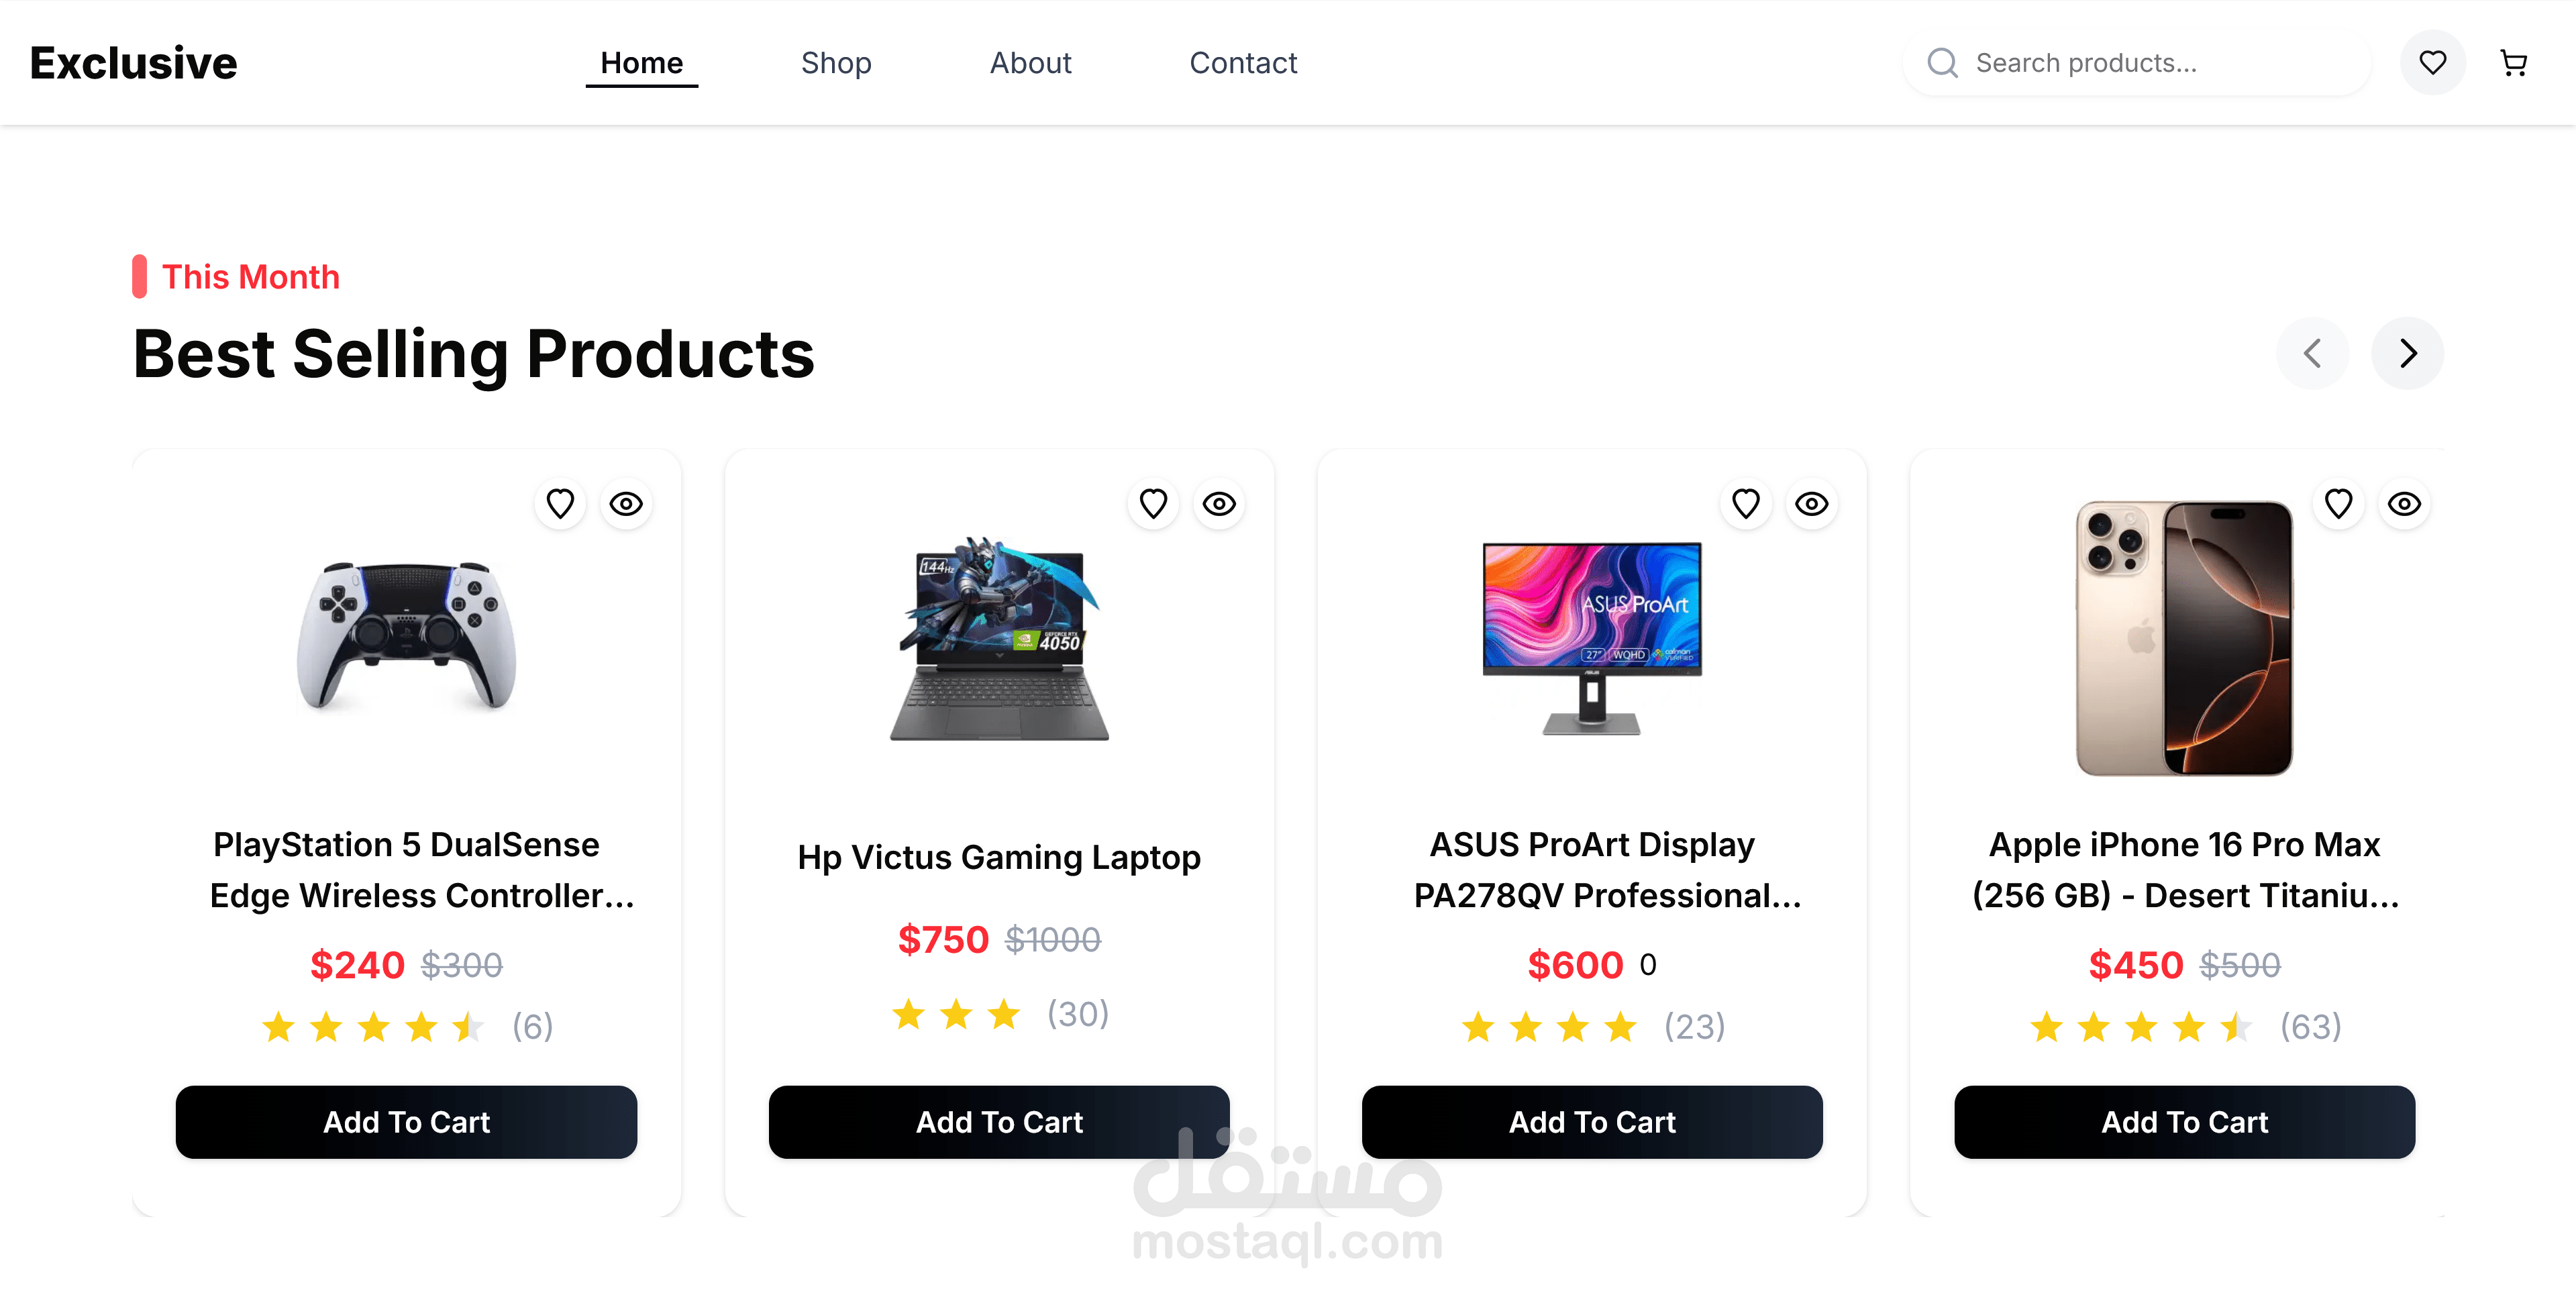Open quick view for Apple iPhone 16 Pro Max

(2404, 503)
